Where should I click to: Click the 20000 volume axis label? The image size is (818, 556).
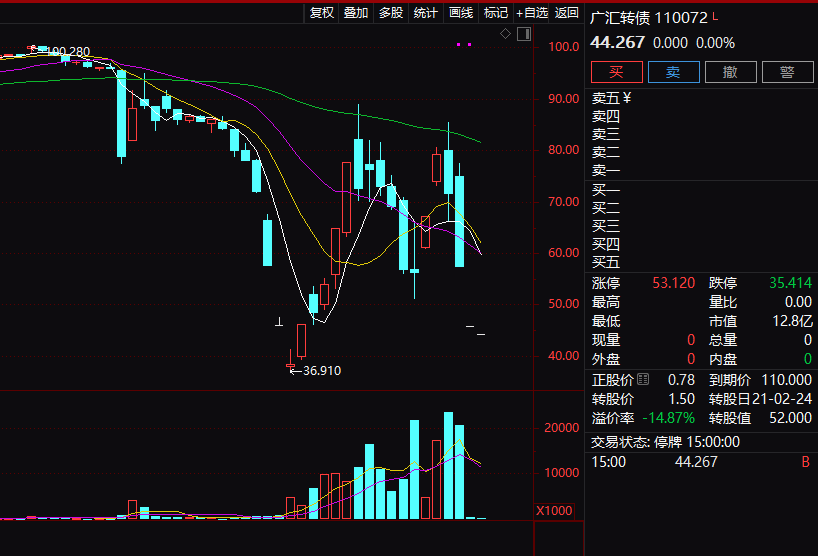point(561,428)
